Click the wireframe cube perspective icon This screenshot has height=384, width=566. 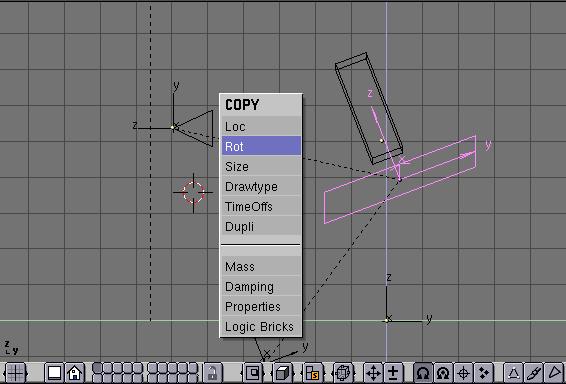pos(343,373)
